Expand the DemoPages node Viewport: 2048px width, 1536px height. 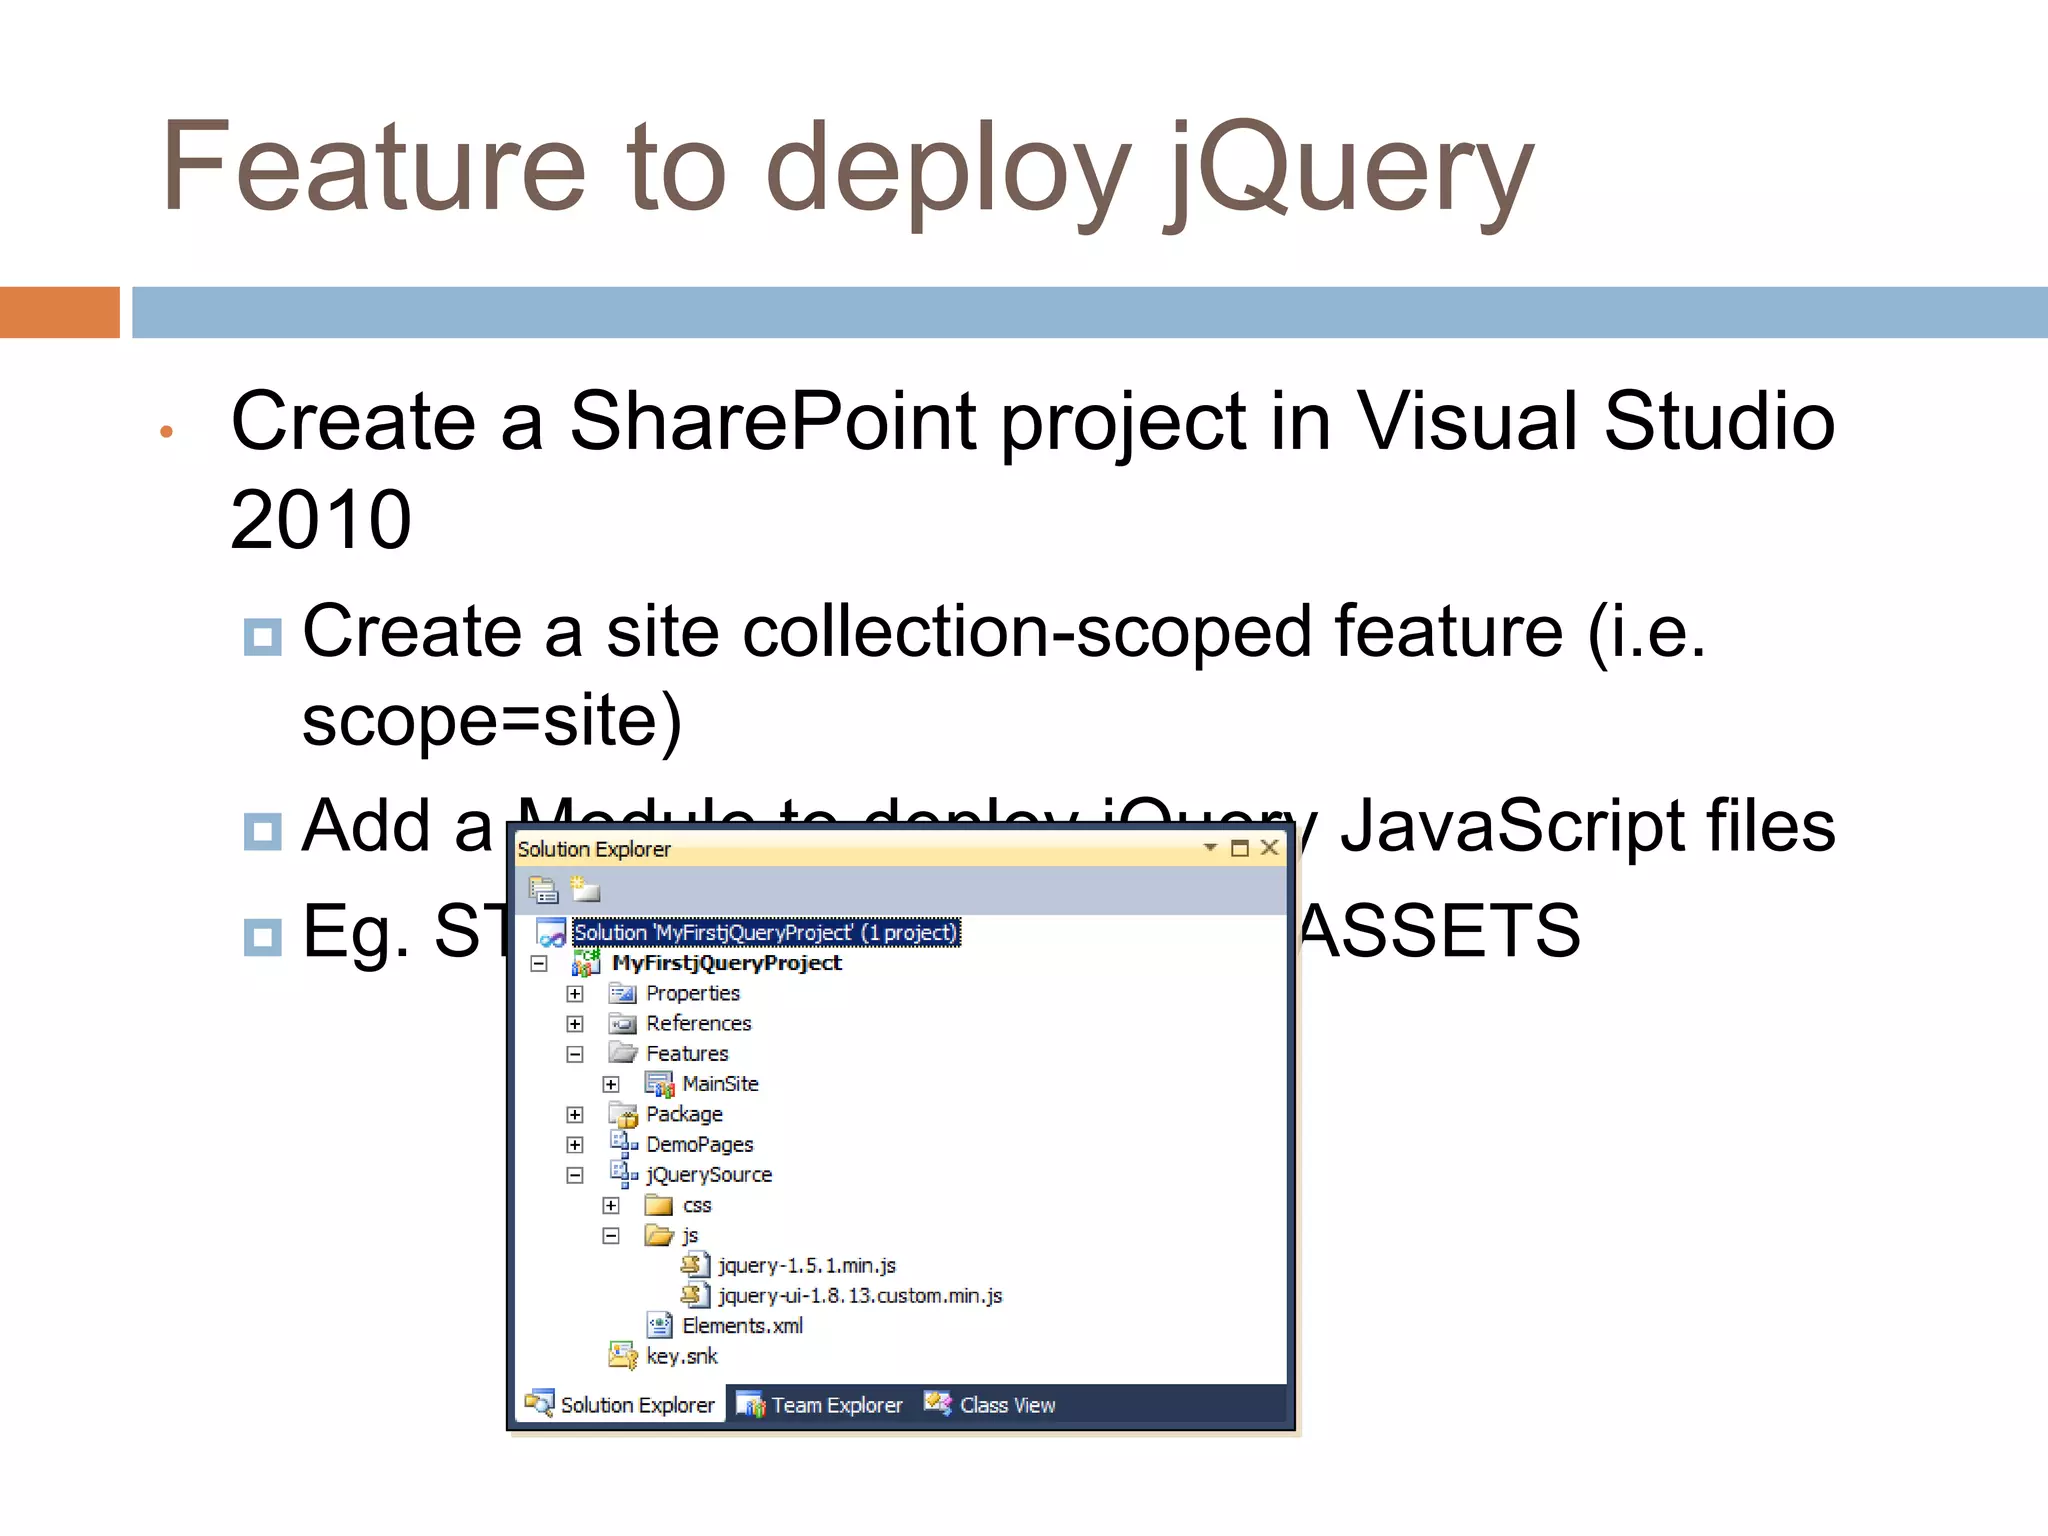point(575,1145)
